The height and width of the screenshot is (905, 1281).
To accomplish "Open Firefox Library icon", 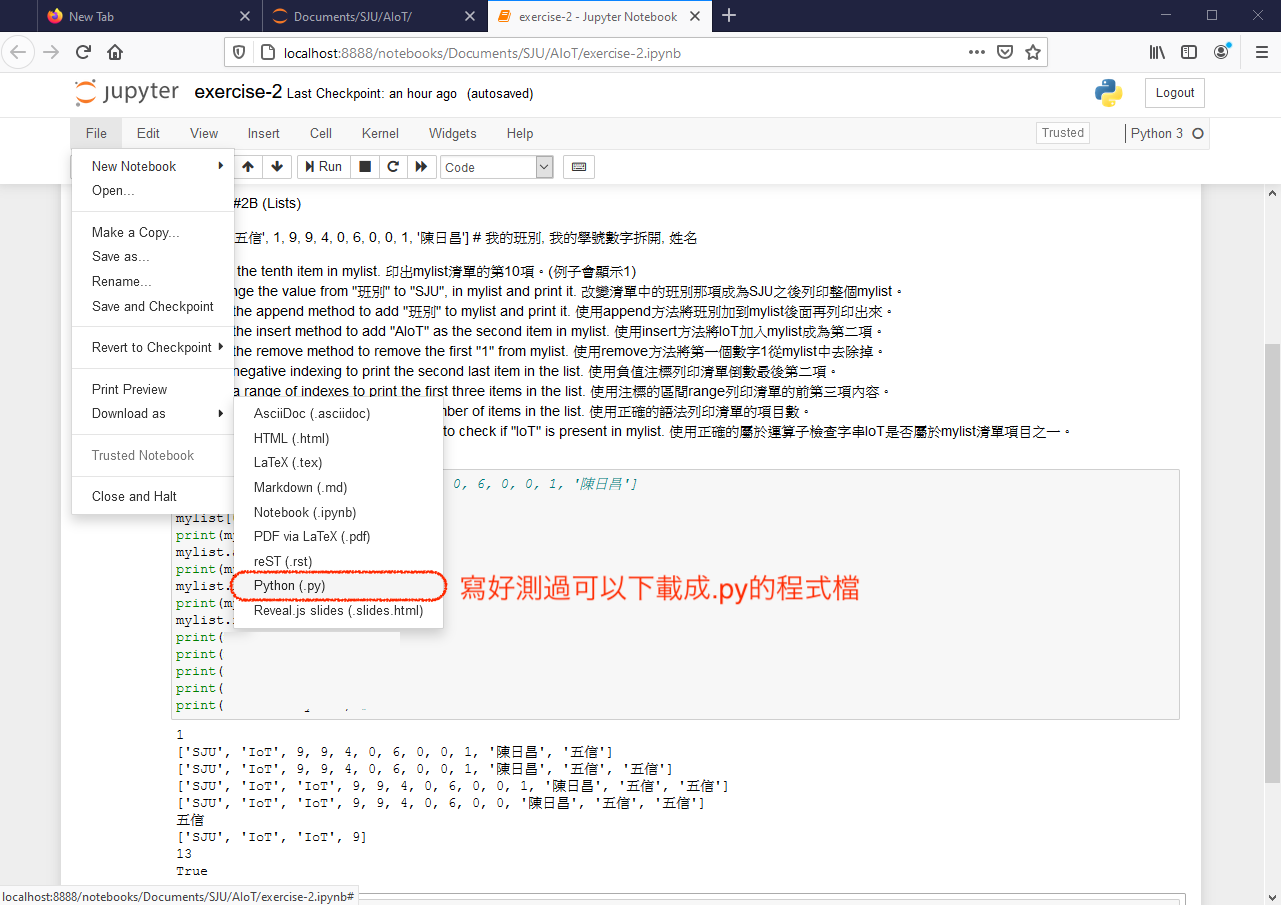I will [1157, 52].
